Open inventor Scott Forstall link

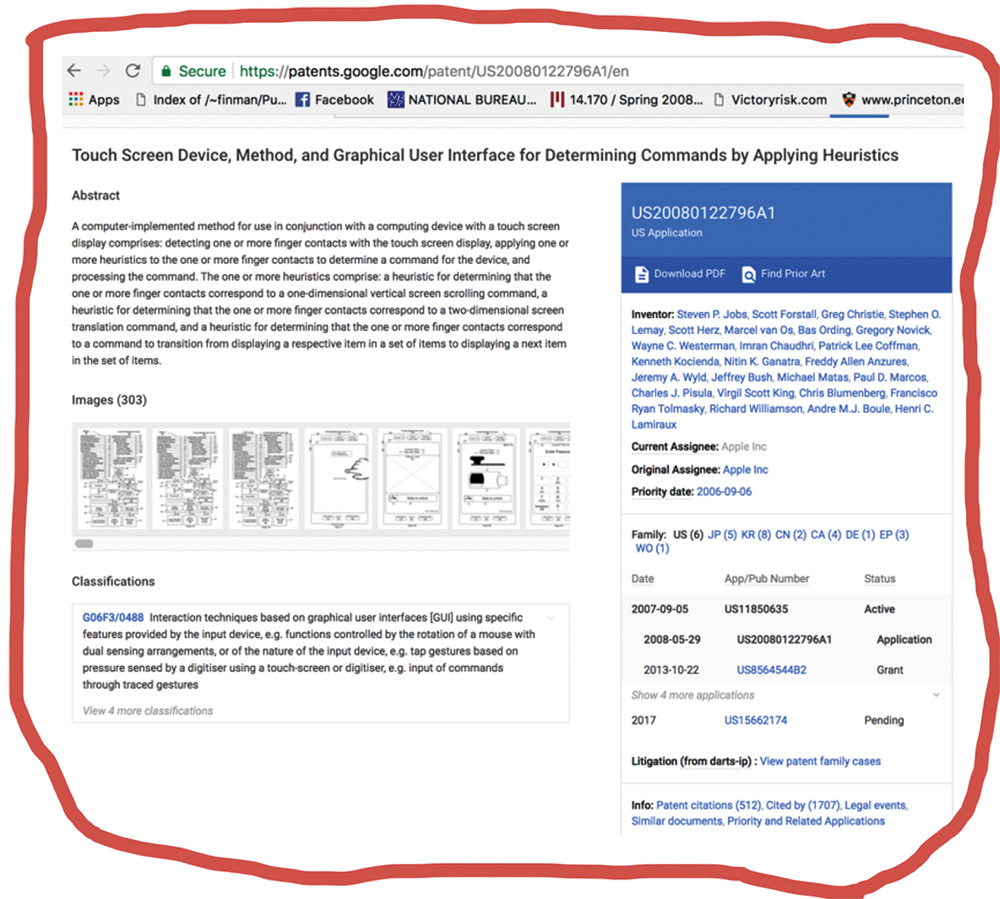784,314
